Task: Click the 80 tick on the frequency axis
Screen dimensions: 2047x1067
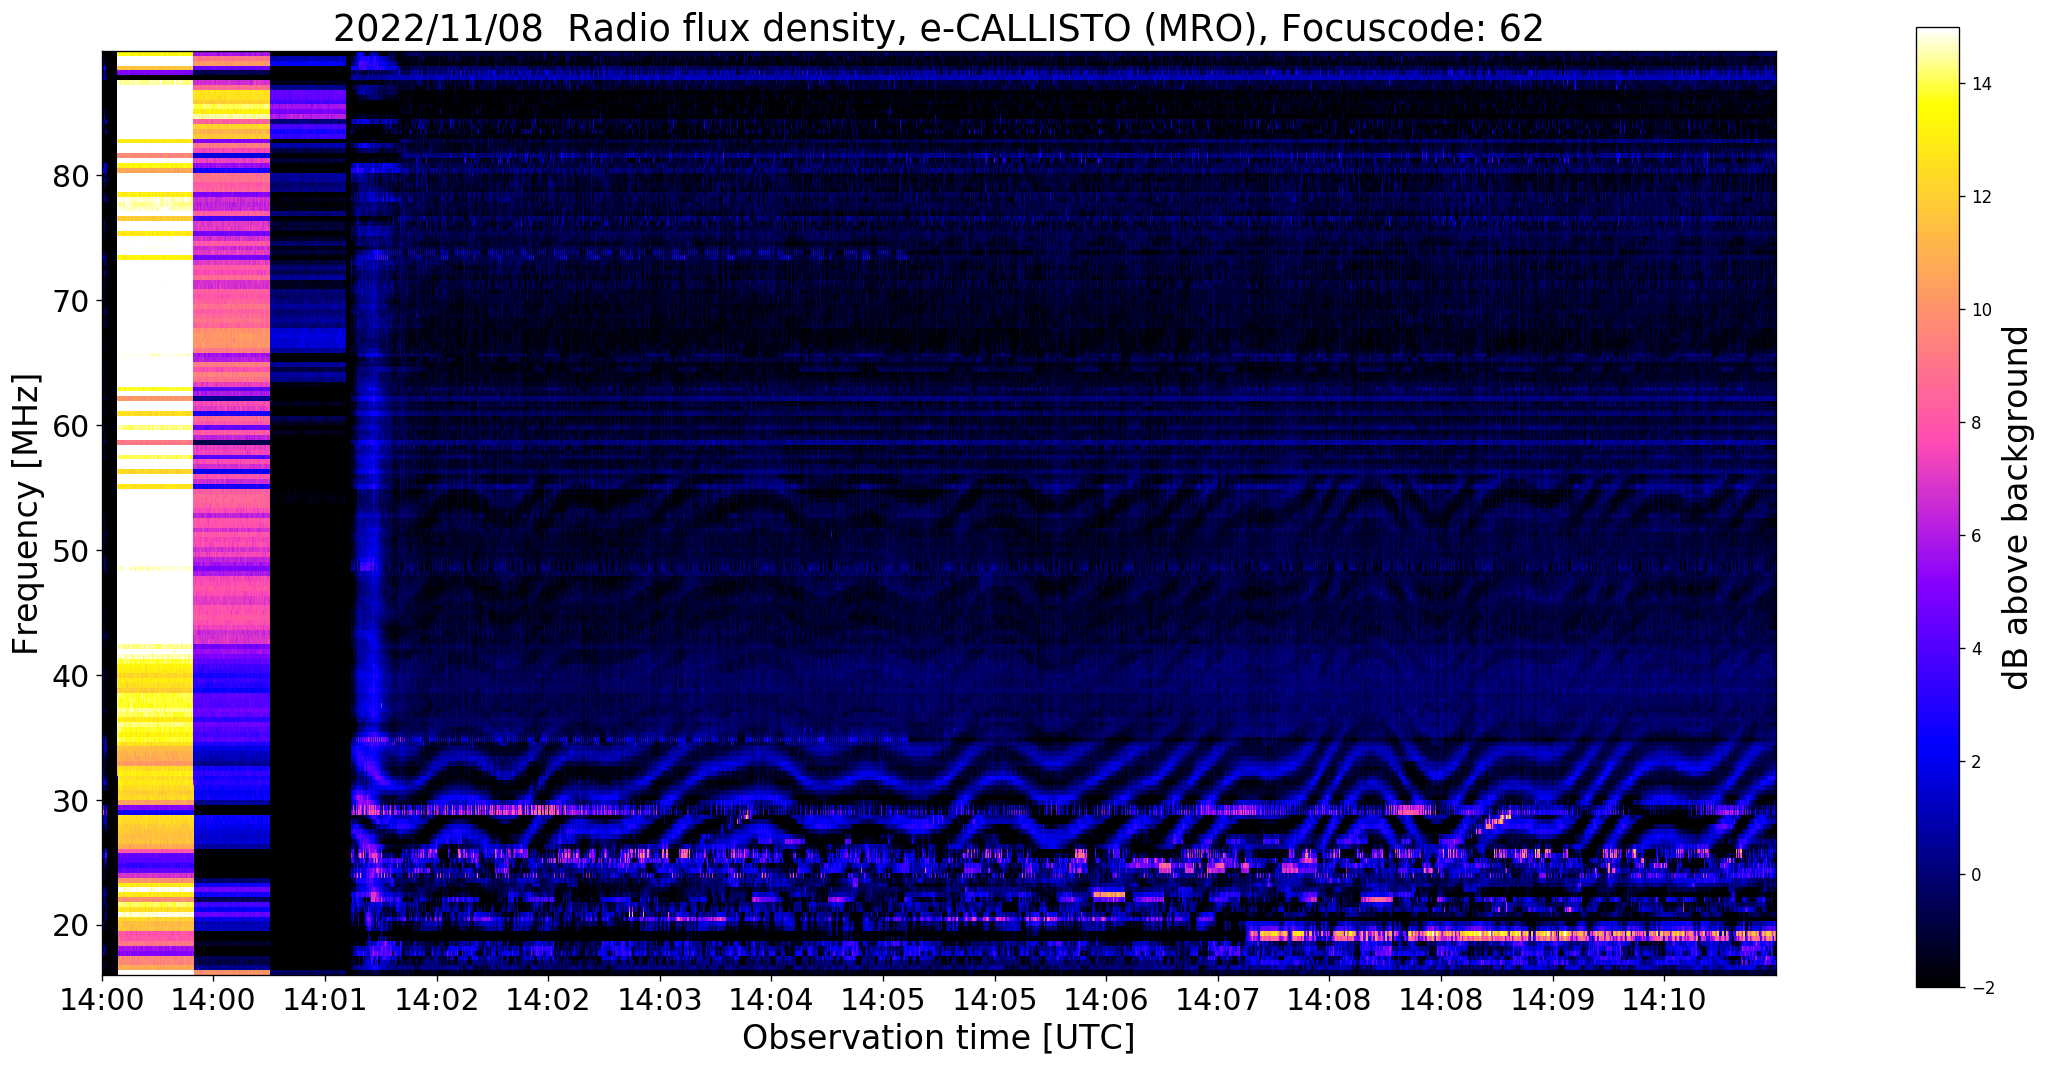Action: point(70,177)
